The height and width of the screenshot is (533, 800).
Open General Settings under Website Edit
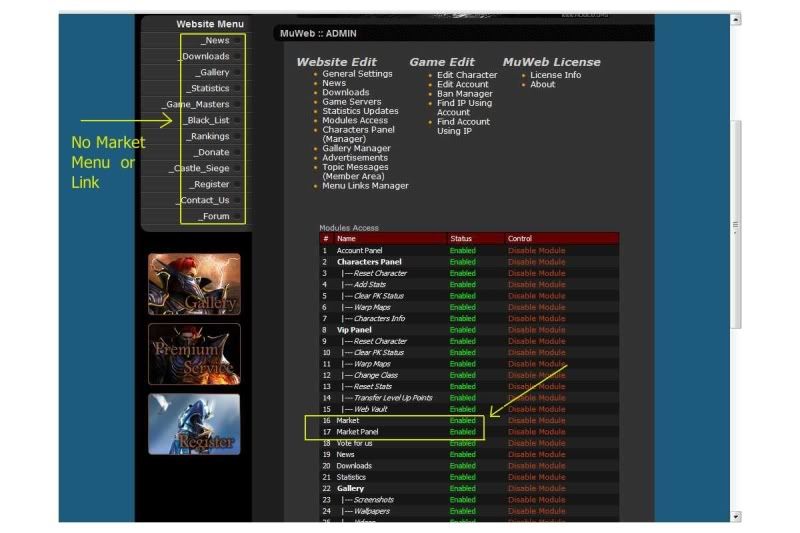point(357,74)
